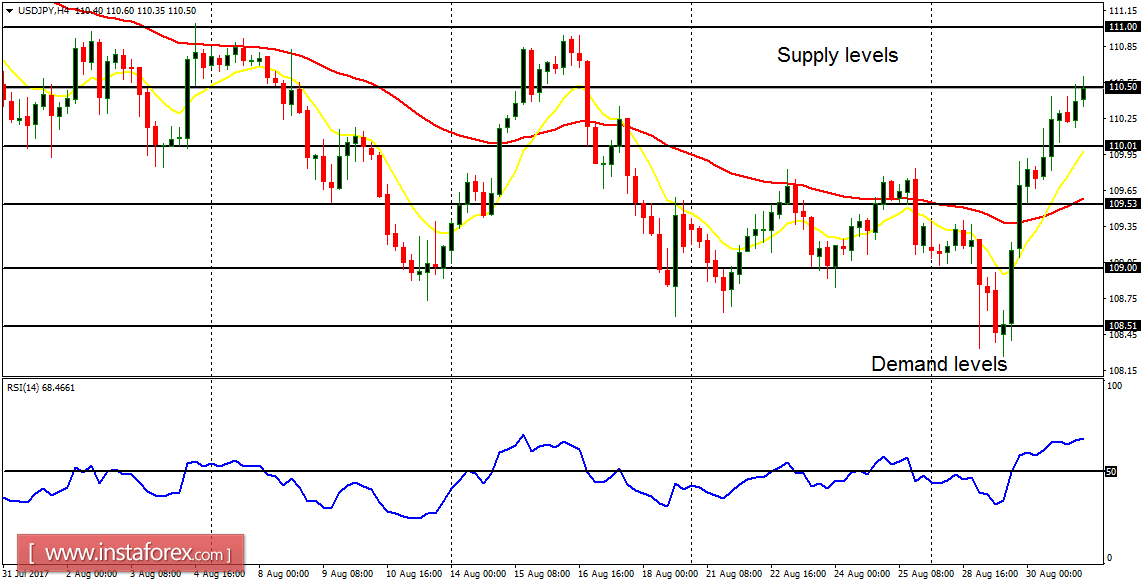Image resolution: width=1143 pixels, height=585 pixels.
Task: Click the 109.00 demand level price tag
Action: (x=1120, y=266)
